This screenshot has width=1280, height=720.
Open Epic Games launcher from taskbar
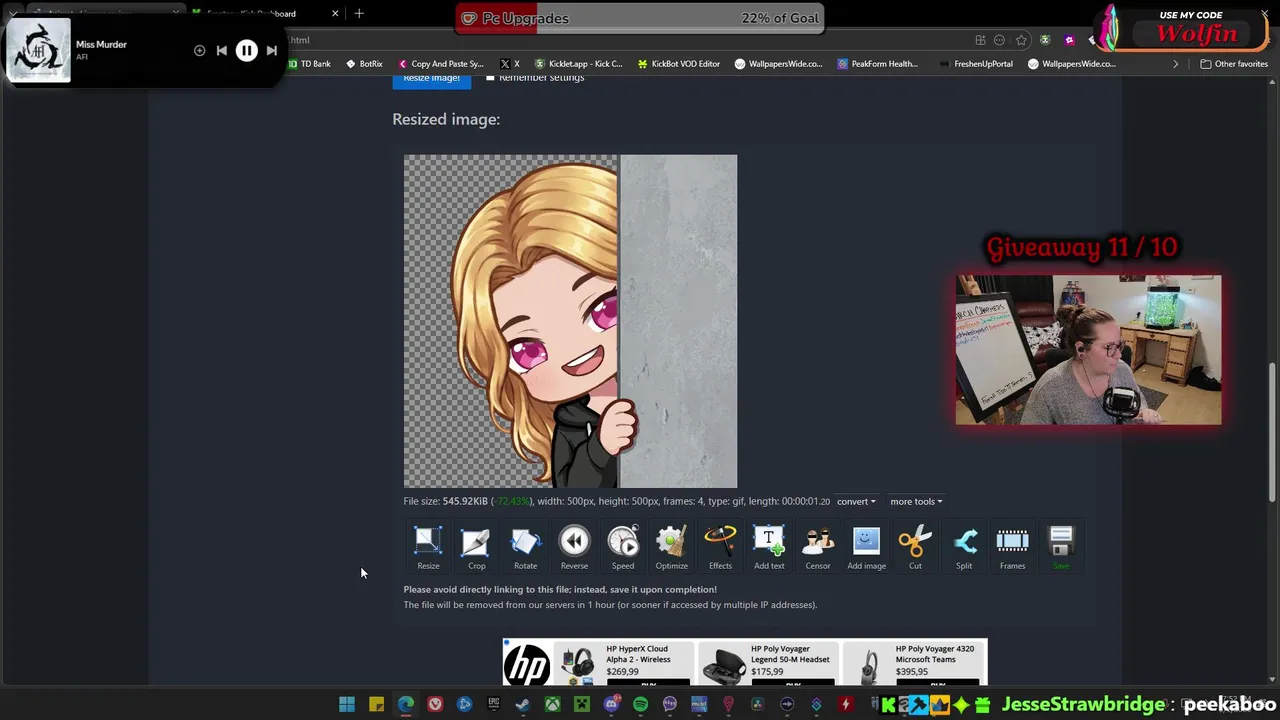coord(493,704)
